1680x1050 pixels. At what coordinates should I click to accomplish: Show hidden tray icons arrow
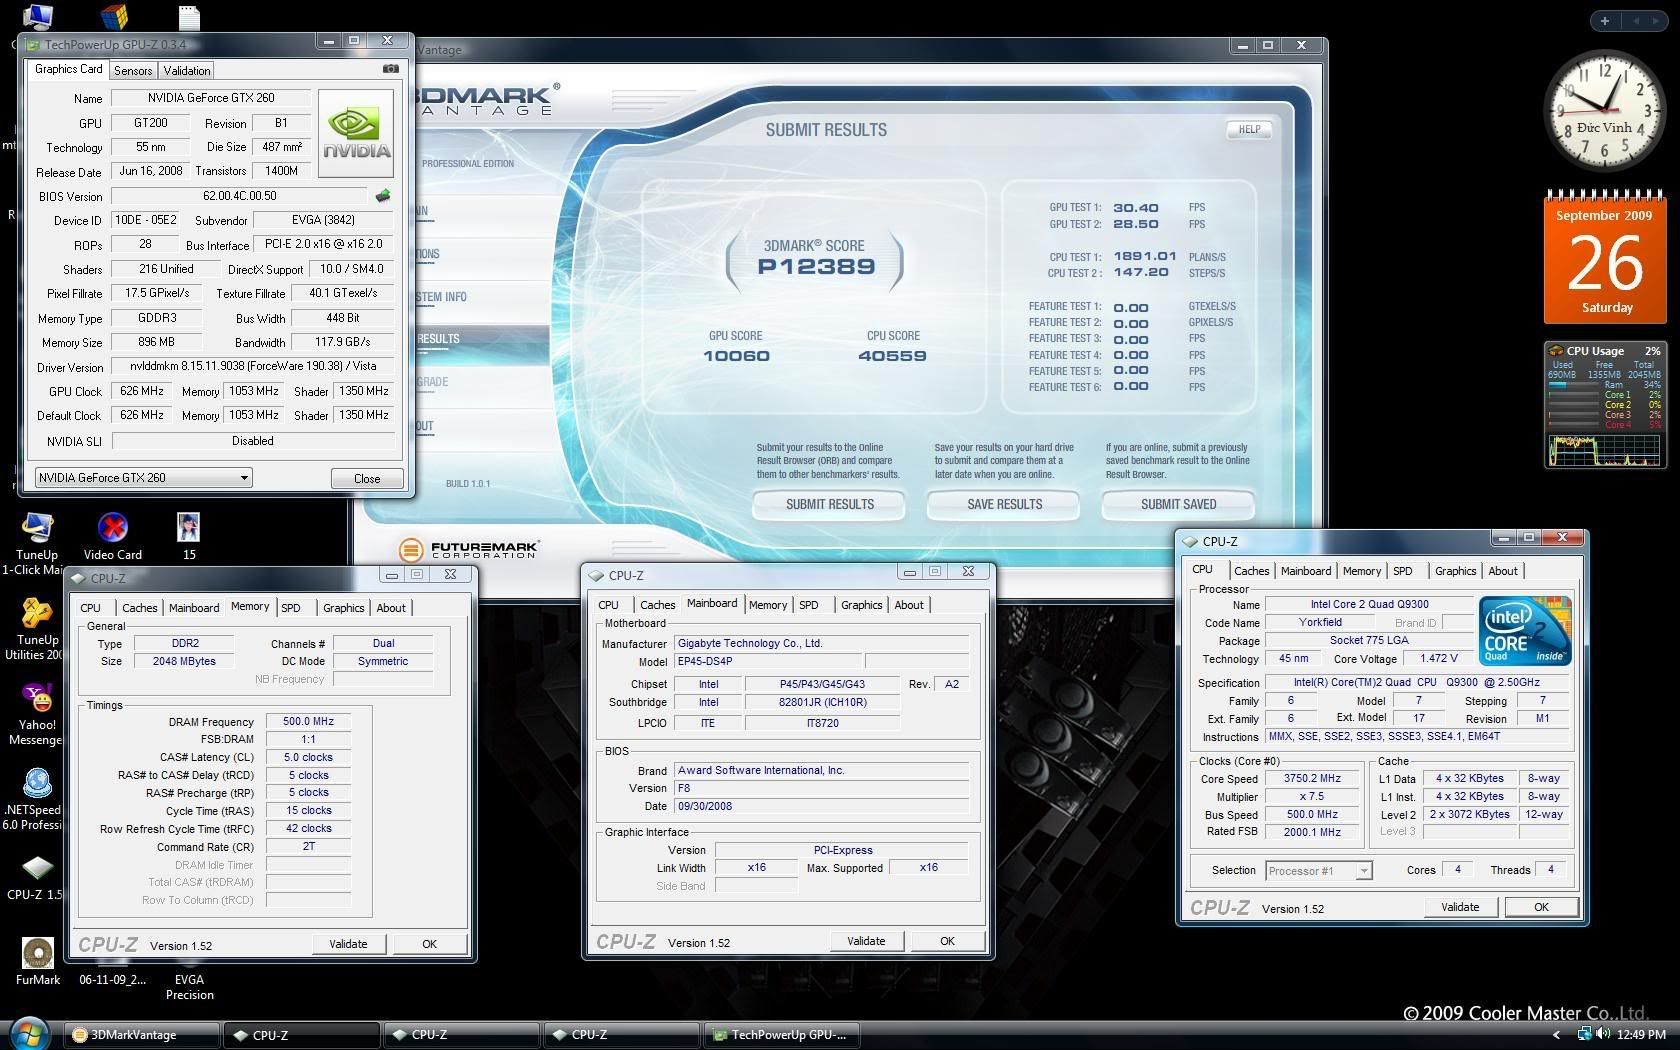point(1556,1035)
